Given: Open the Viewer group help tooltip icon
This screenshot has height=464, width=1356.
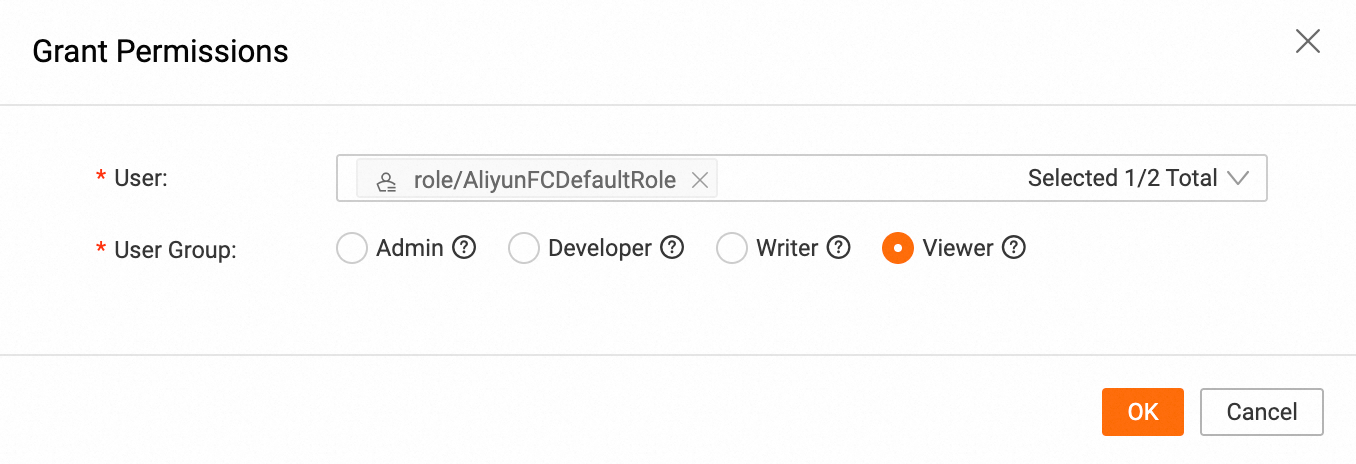Looking at the screenshot, I should tap(1014, 247).
